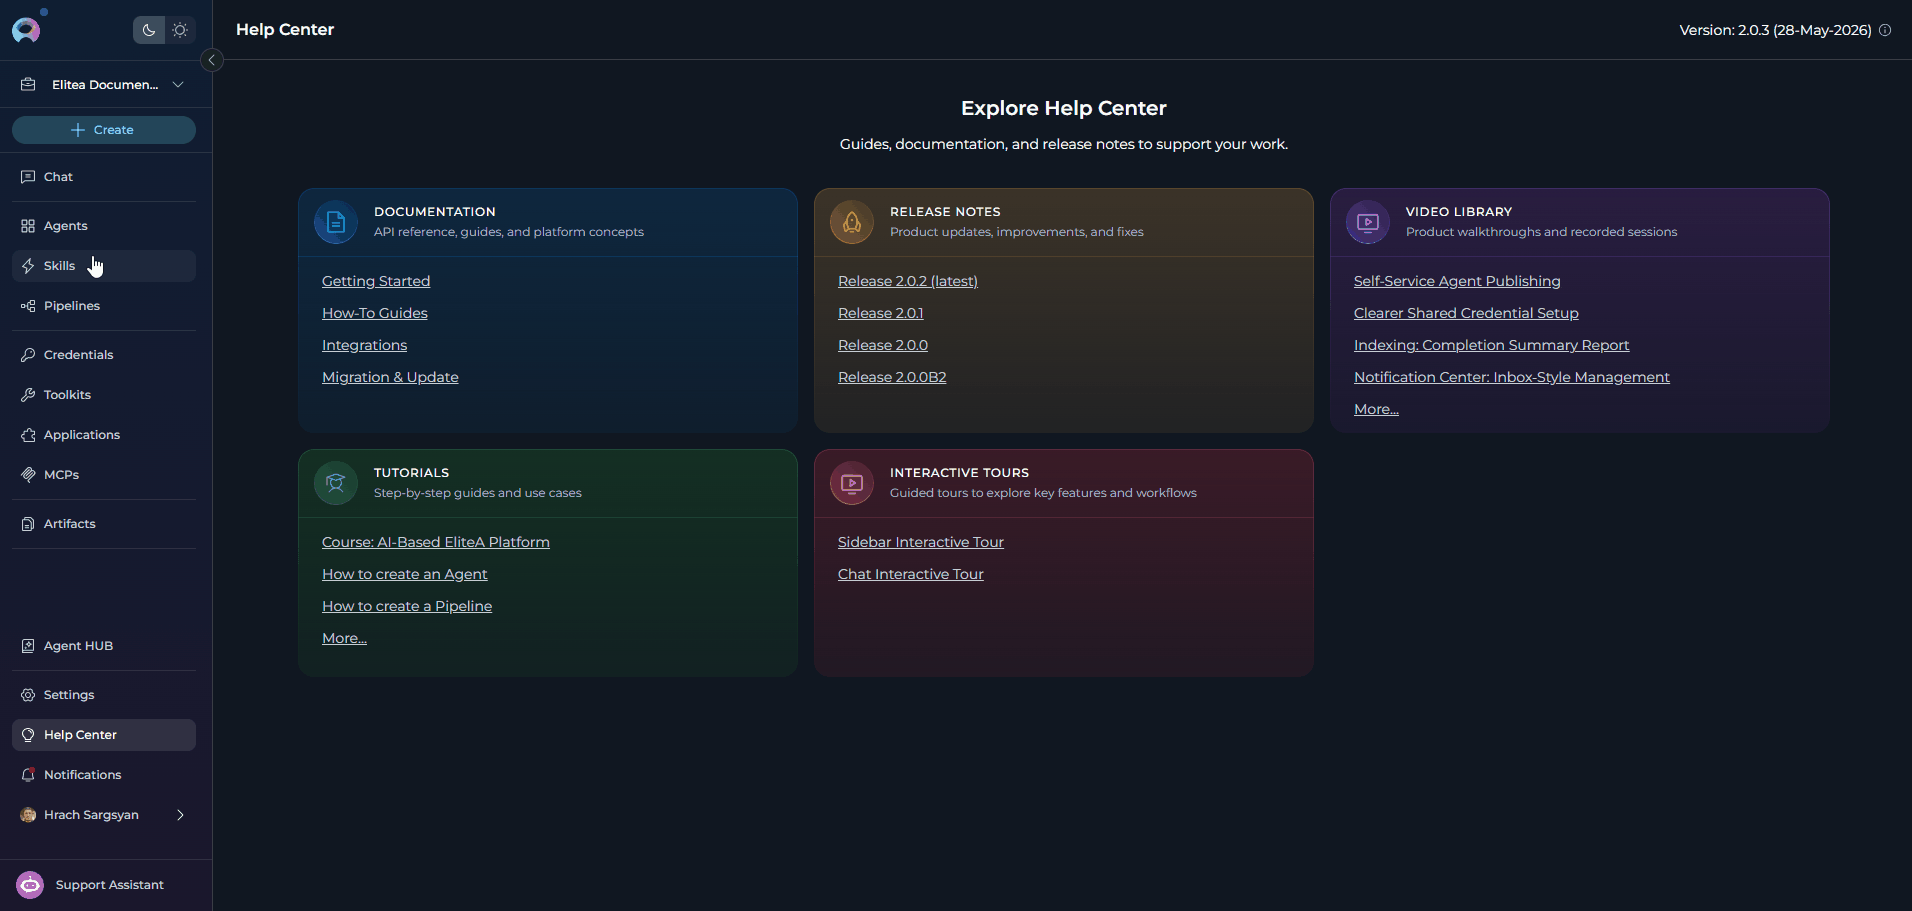
Task: Click More... in Video Library card
Action: coord(1376,410)
